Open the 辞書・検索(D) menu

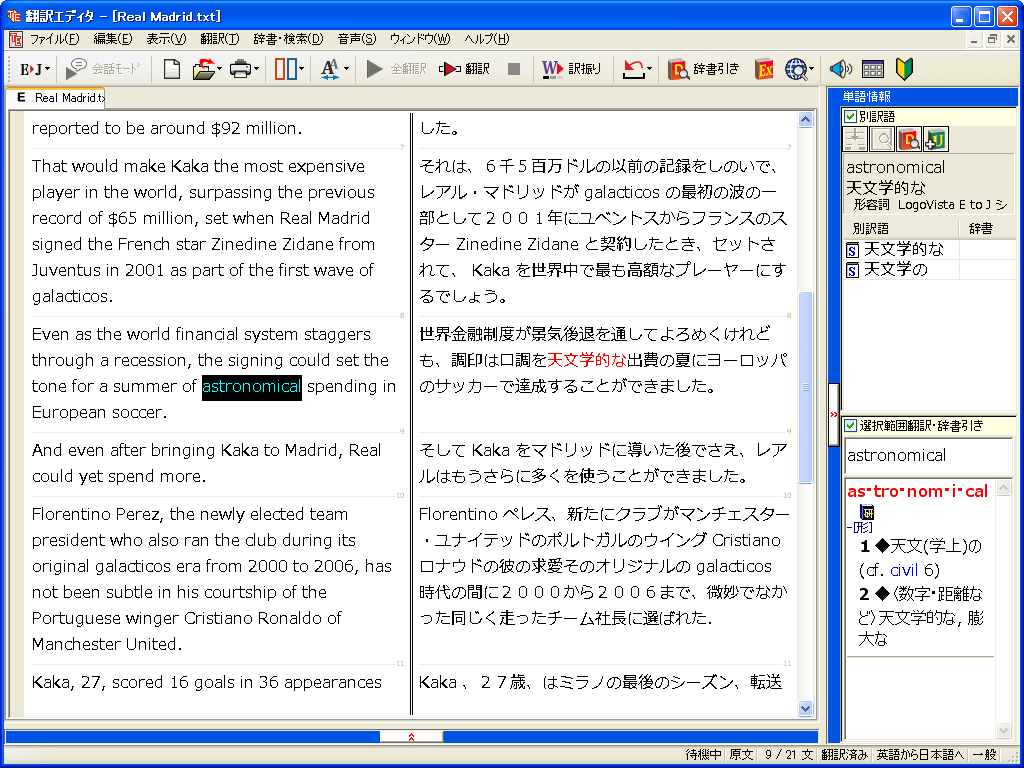pos(288,39)
